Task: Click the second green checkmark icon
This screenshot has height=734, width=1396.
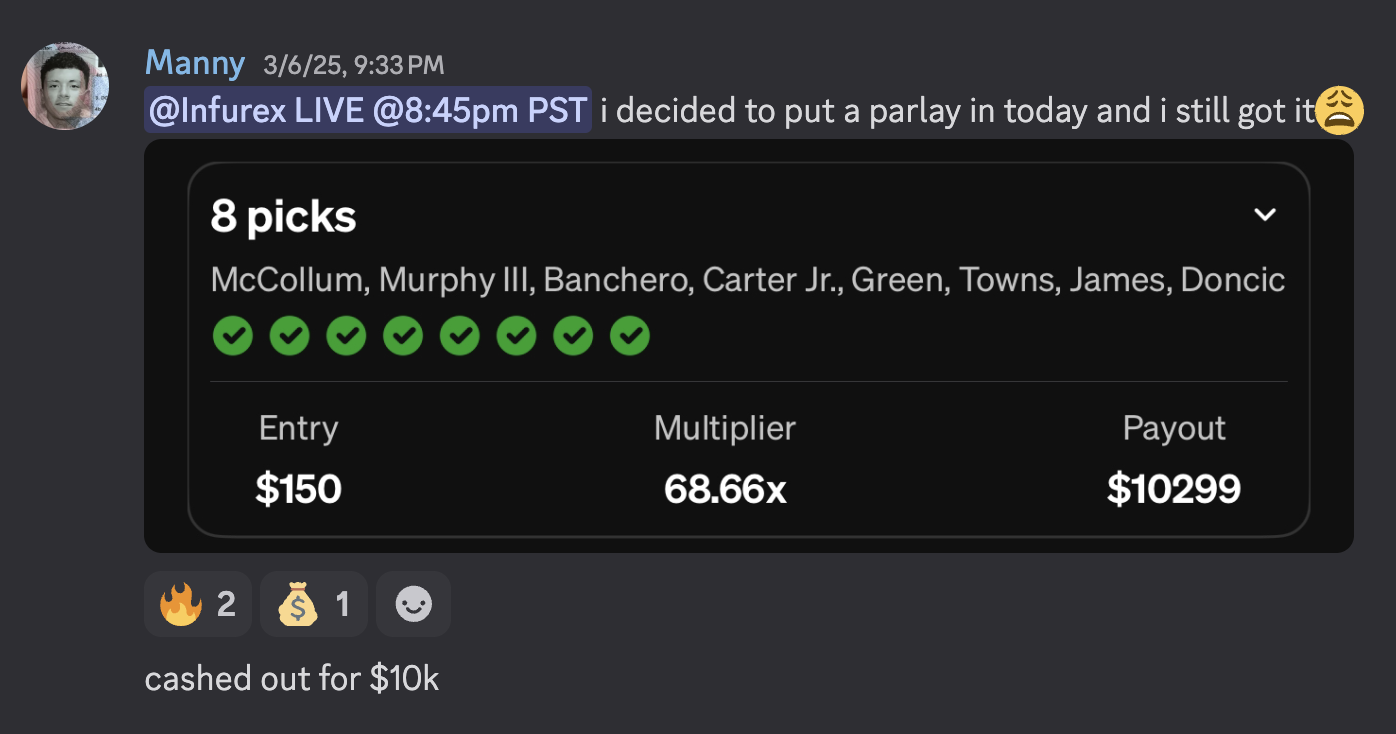Action: (x=289, y=336)
